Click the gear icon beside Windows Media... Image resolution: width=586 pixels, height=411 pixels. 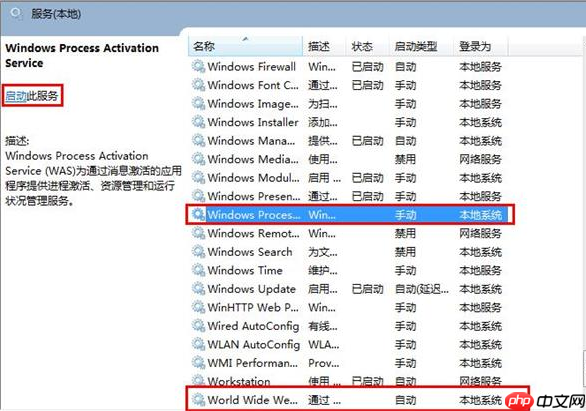tap(198, 159)
